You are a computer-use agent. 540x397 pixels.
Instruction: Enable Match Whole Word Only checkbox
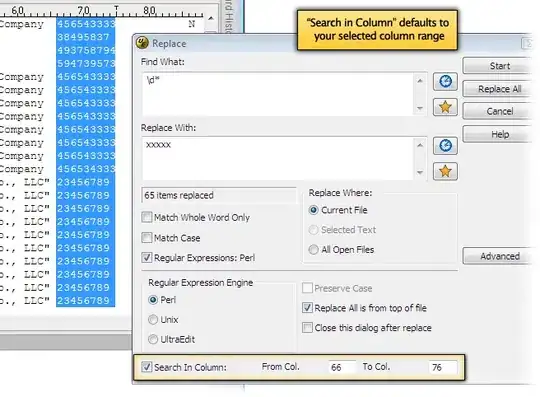[146, 217]
